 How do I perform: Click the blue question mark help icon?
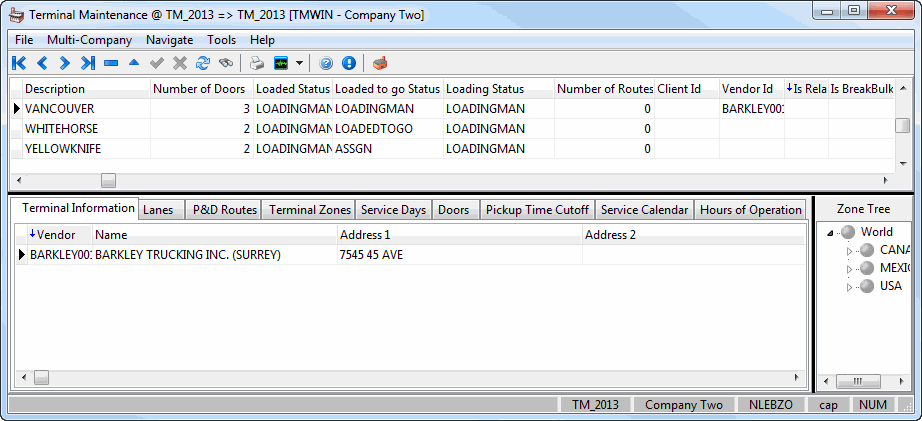(326, 63)
